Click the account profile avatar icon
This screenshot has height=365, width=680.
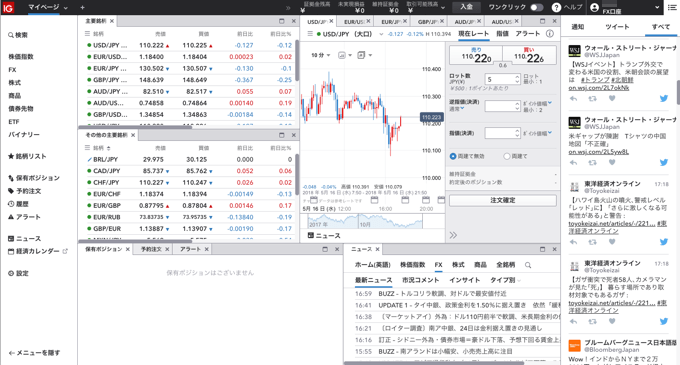point(595,7)
